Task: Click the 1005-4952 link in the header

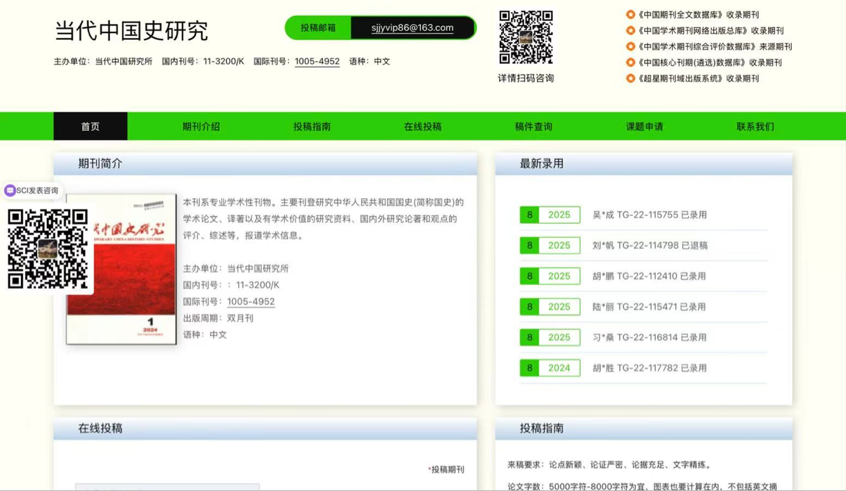Action: click(x=317, y=62)
